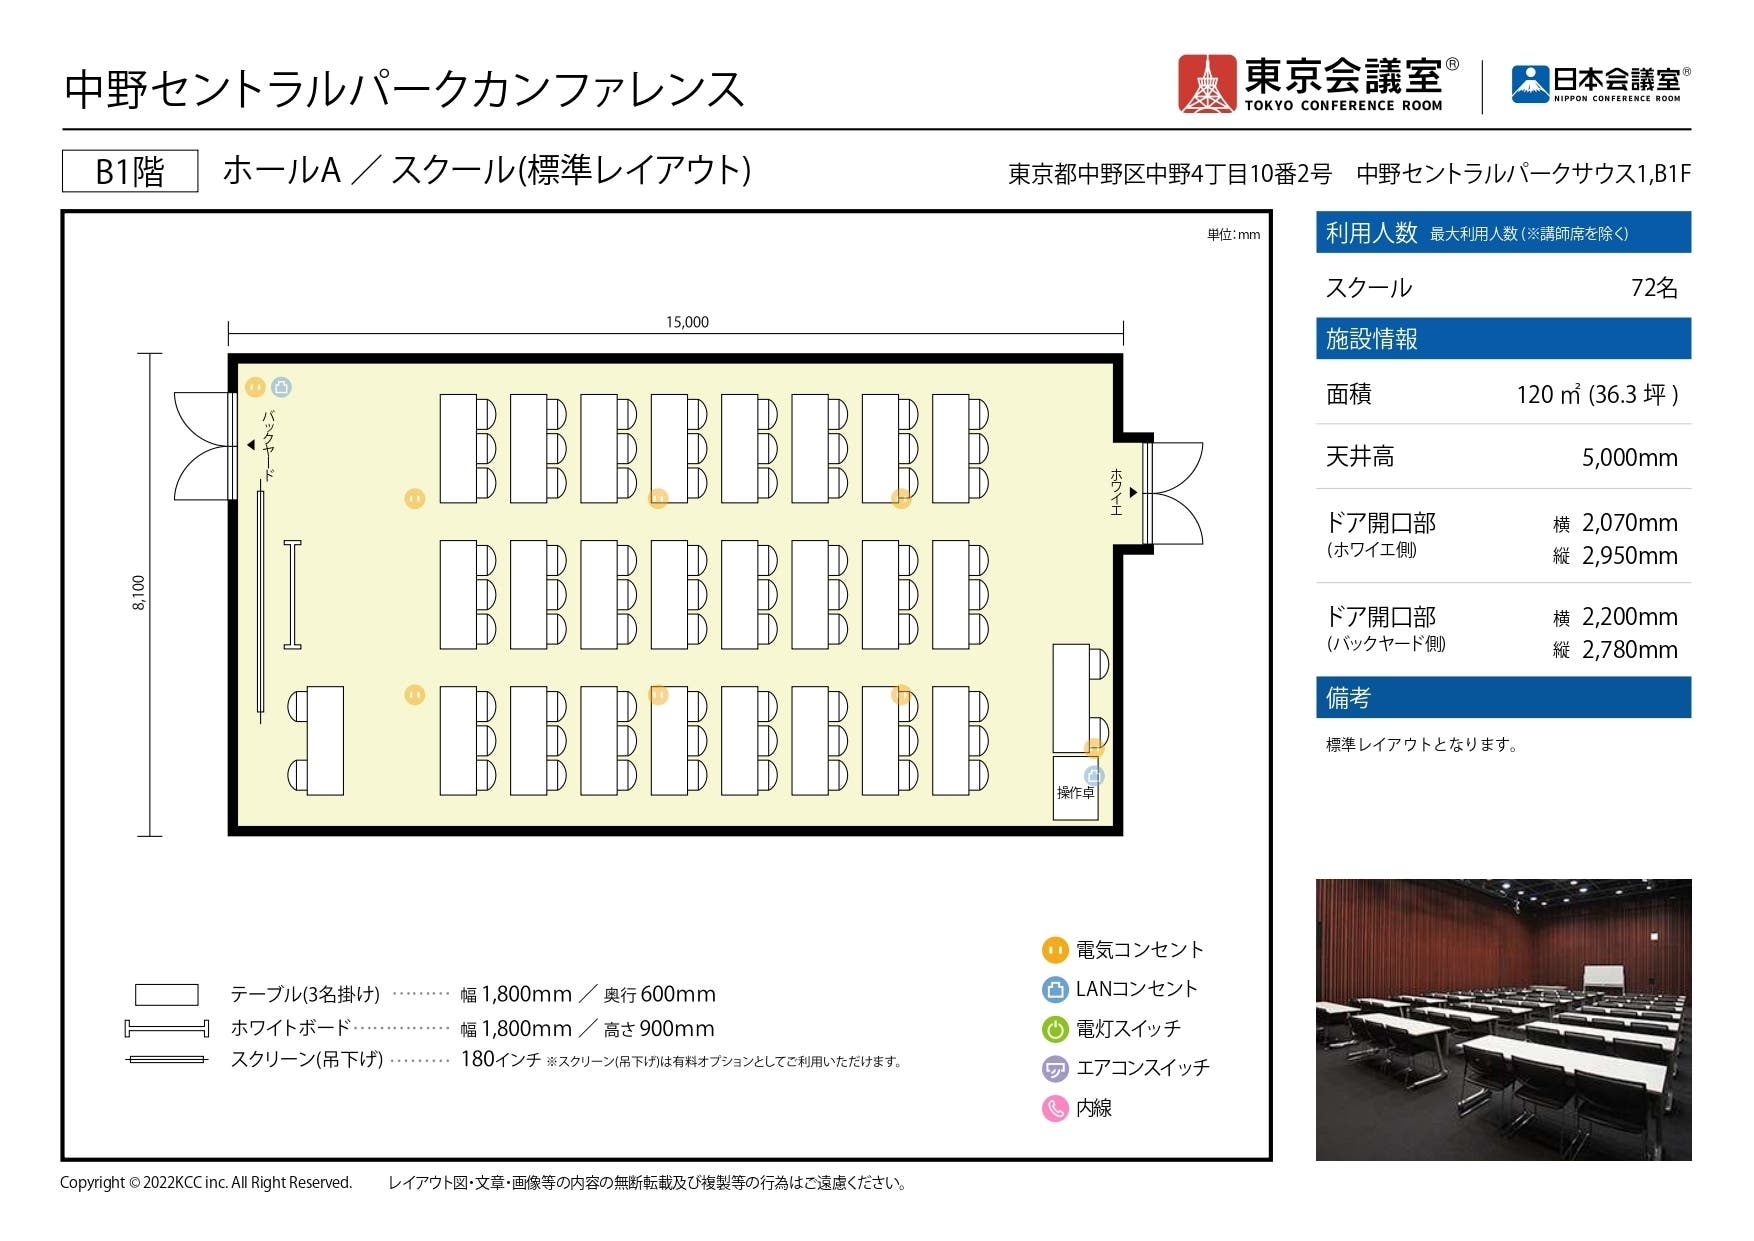Viewport: 1754px width, 1241px height.
Task: Click the hanging screen symbol in the legend
Action: point(165,1062)
